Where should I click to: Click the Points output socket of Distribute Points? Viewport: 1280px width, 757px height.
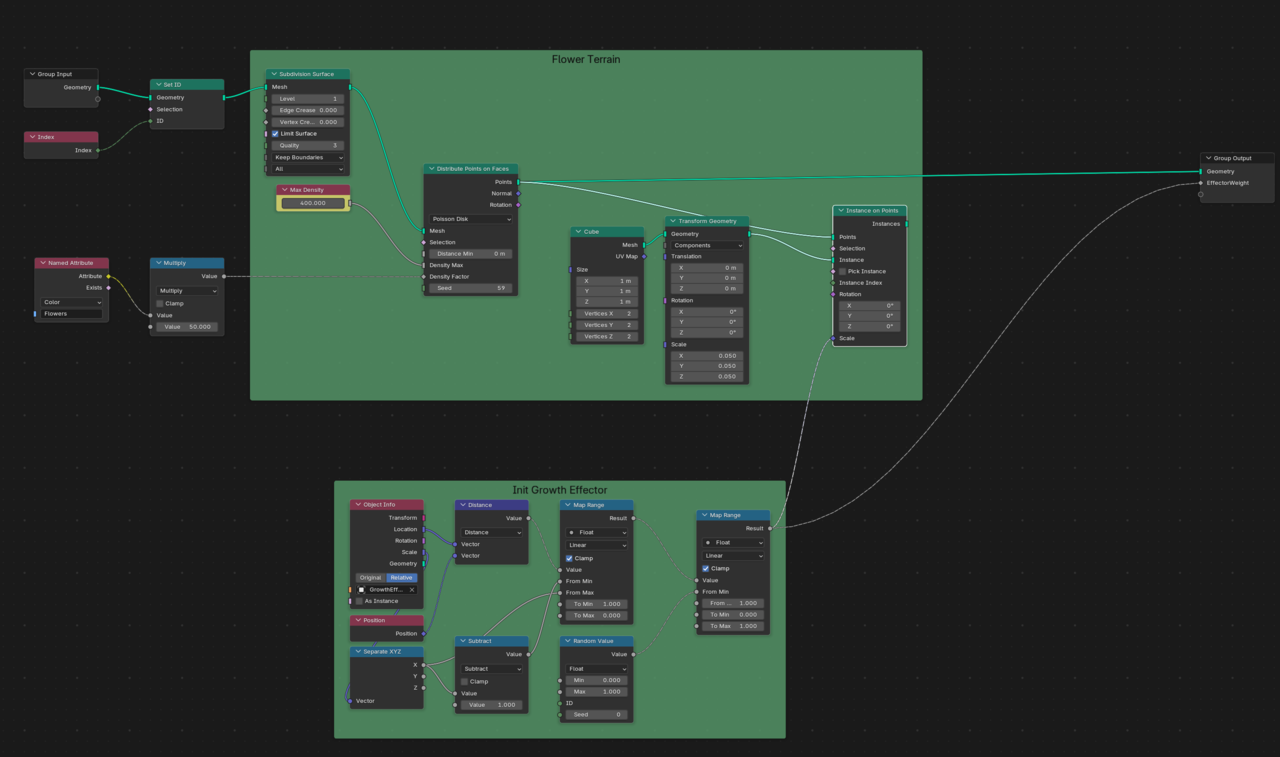pyautogui.click(x=518, y=182)
